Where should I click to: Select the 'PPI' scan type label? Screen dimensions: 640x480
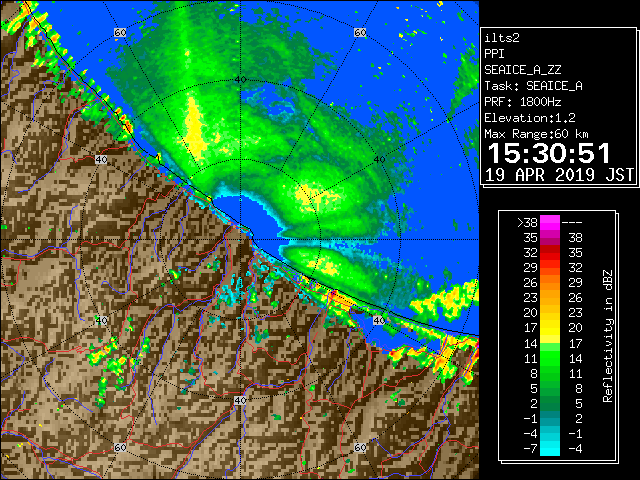(x=494, y=54)
